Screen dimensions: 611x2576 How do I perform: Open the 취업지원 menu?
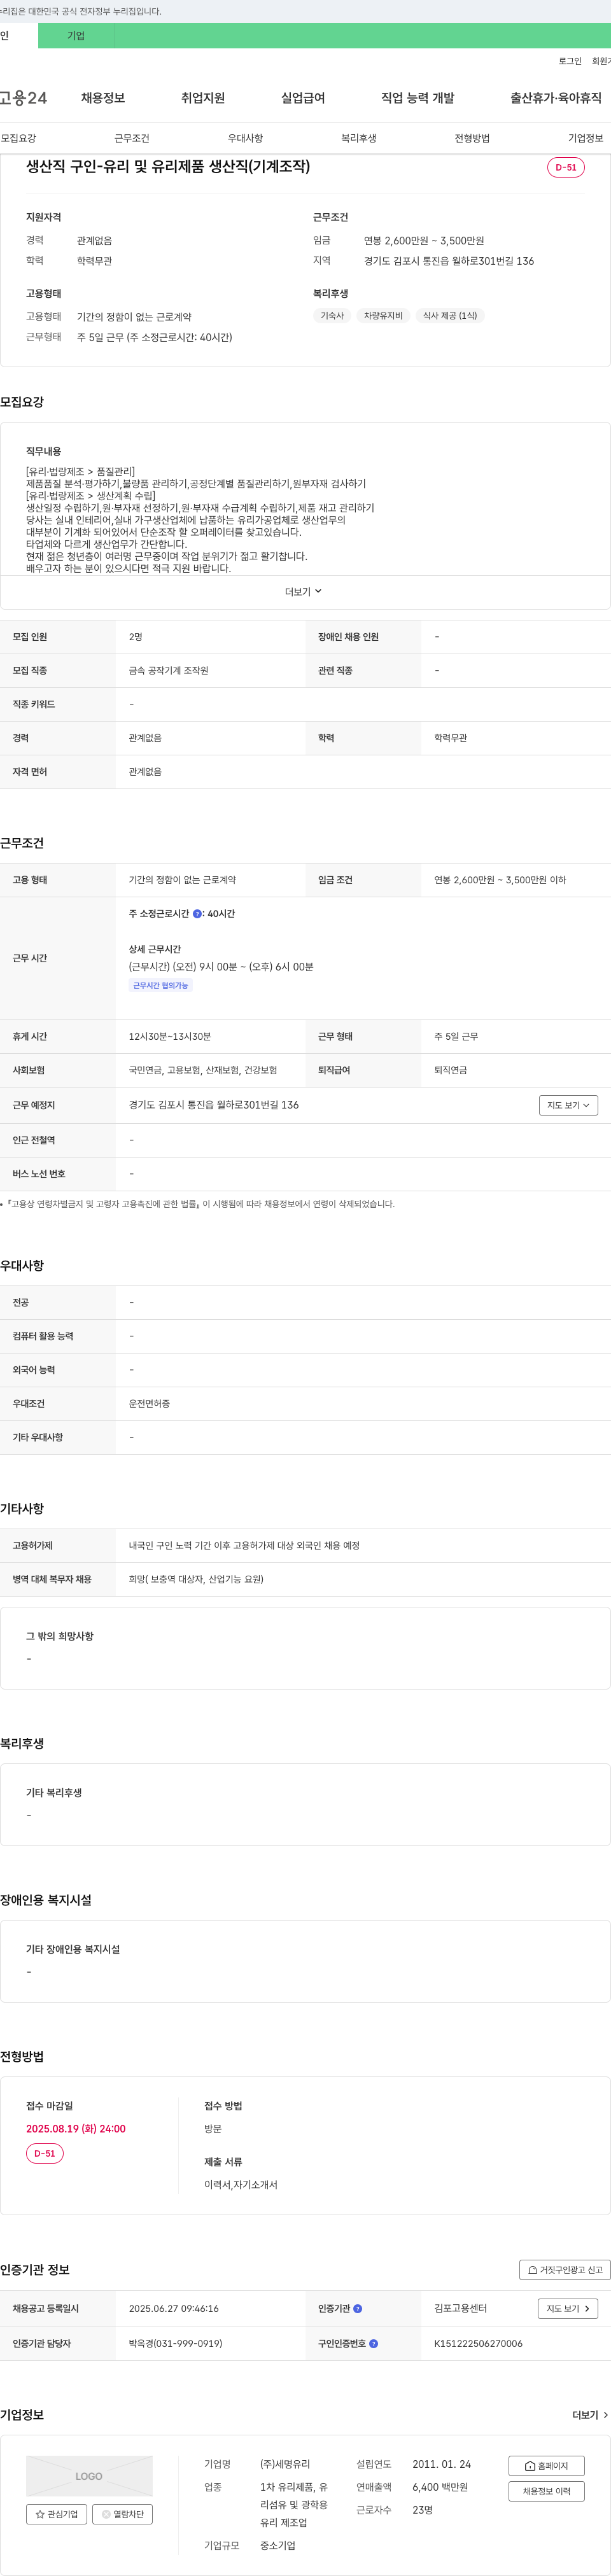click(x=203, y=98)
